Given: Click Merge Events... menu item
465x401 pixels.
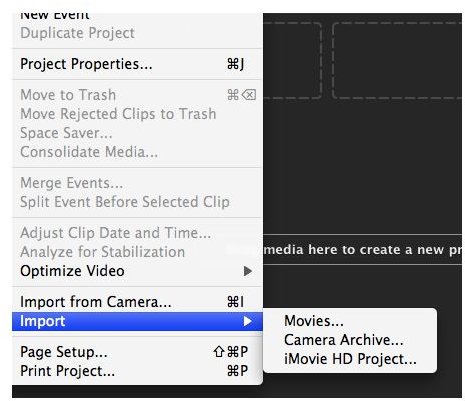Looking at the screenshot, I should (x=137, y=183).
